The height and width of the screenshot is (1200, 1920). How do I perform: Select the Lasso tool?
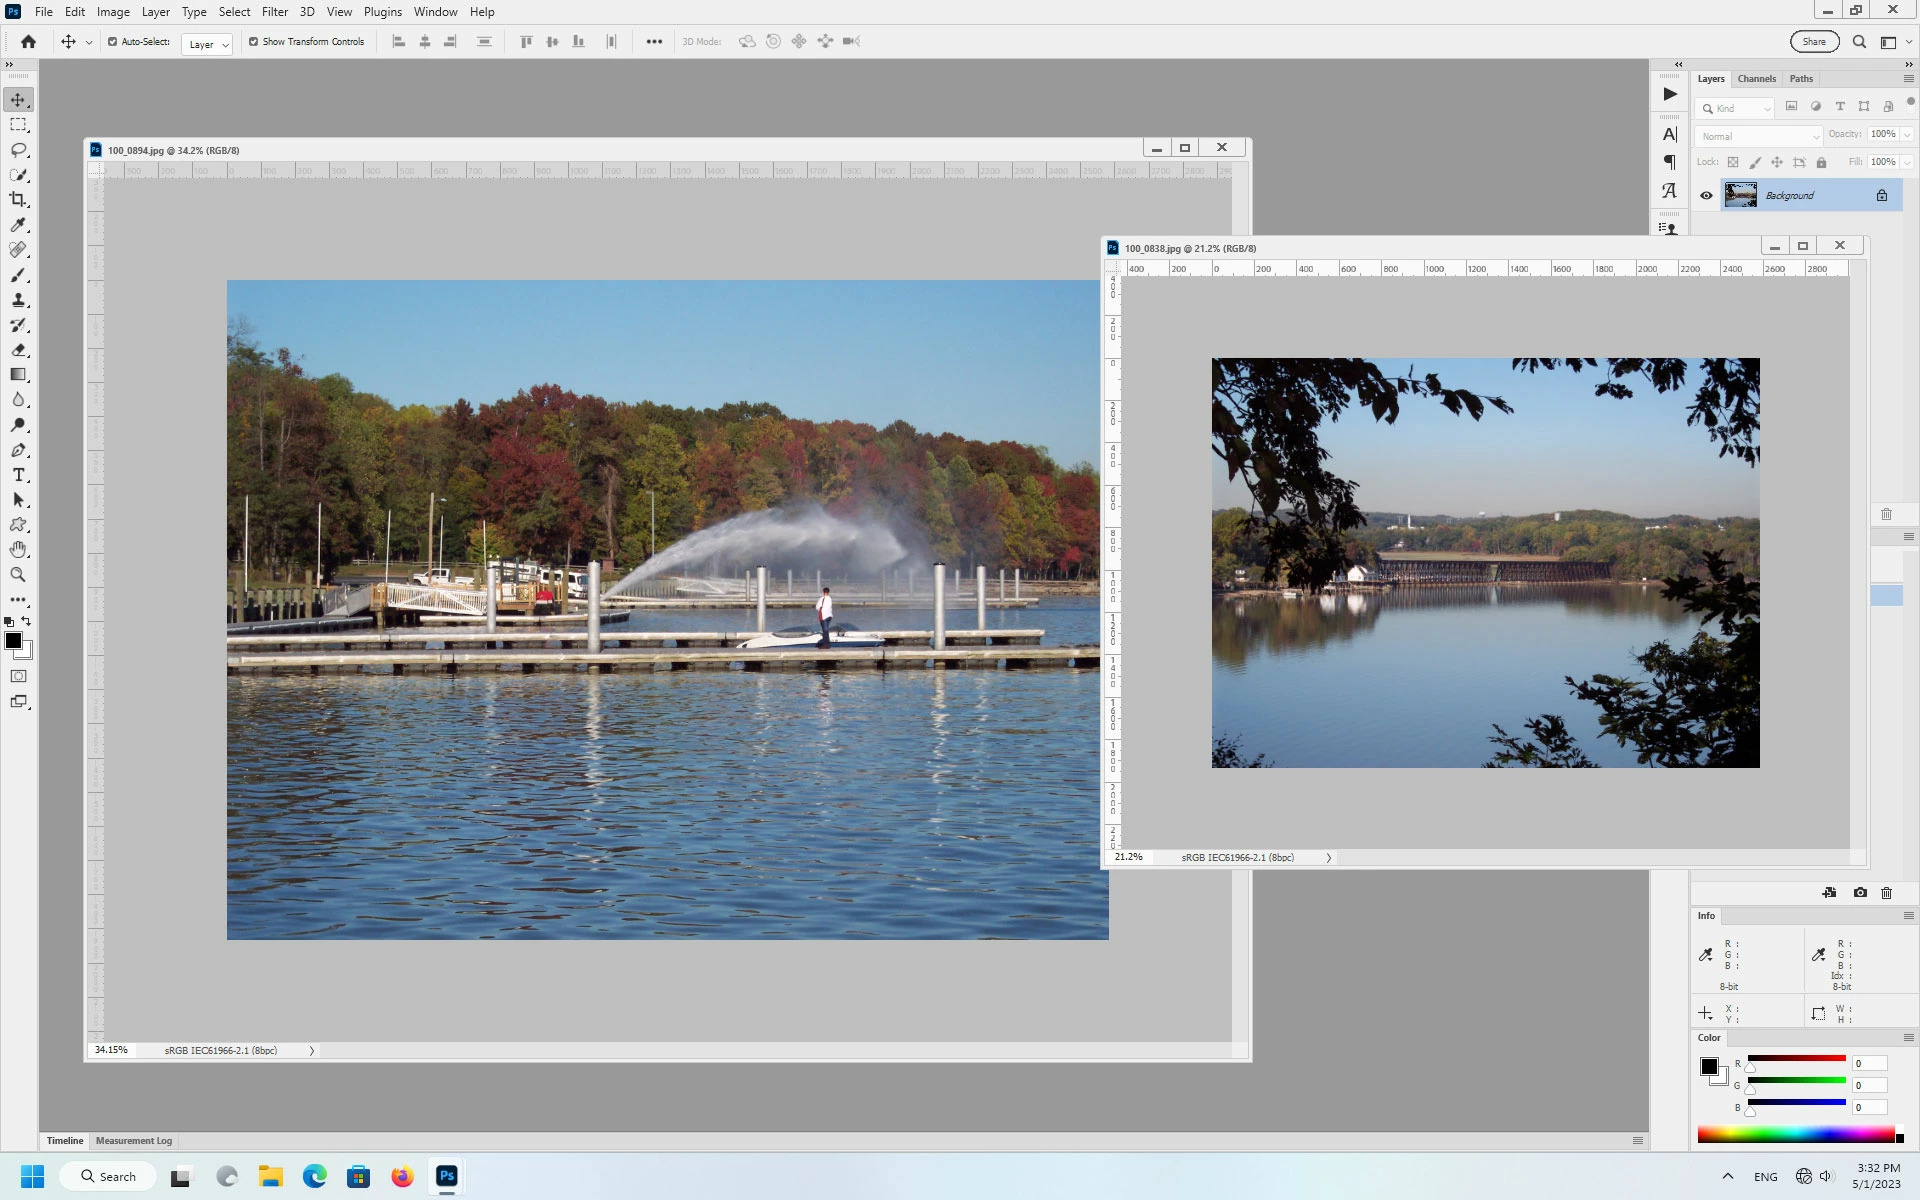tap(18, 150)
